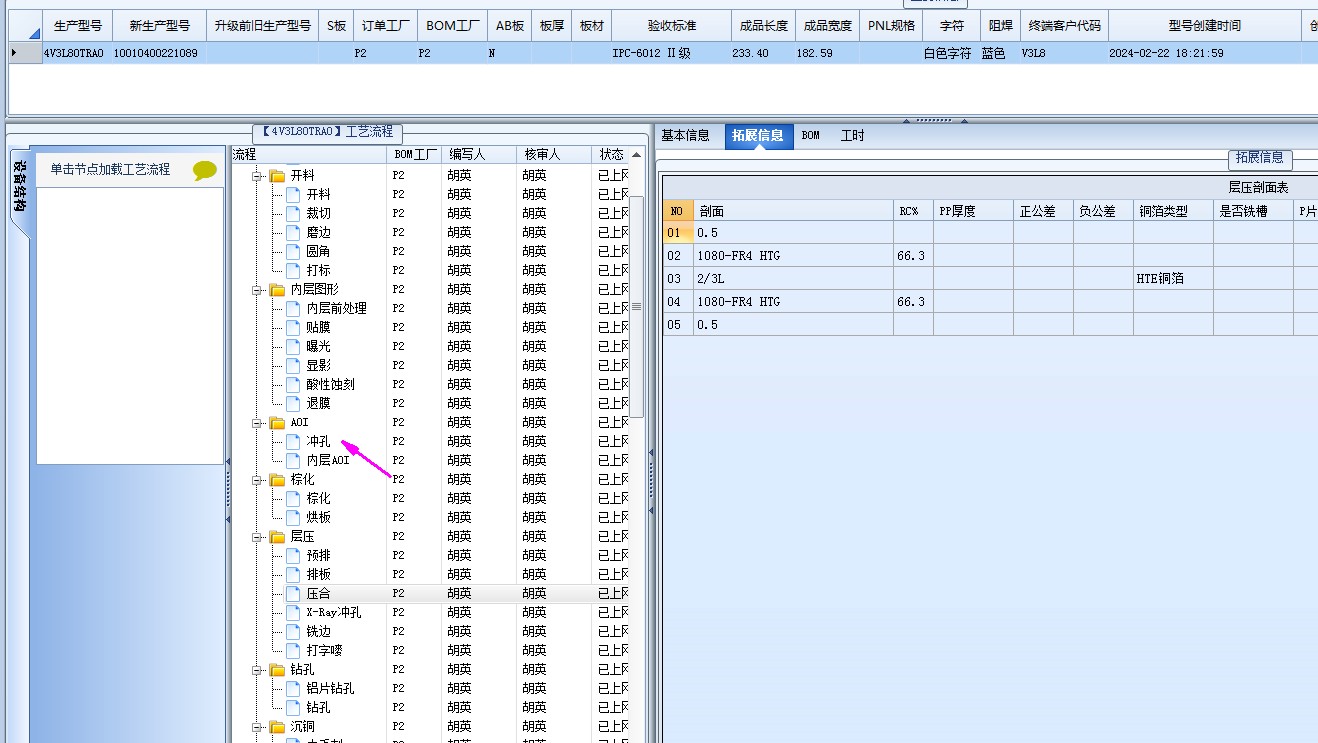Click 1080-FR4 HTG in row 02

click(793, 256)
